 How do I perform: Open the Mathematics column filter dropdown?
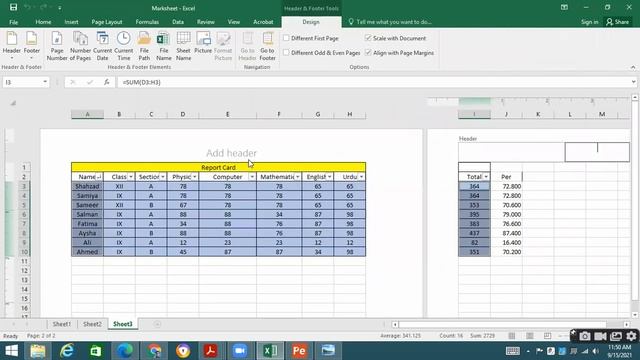(298, 177)
